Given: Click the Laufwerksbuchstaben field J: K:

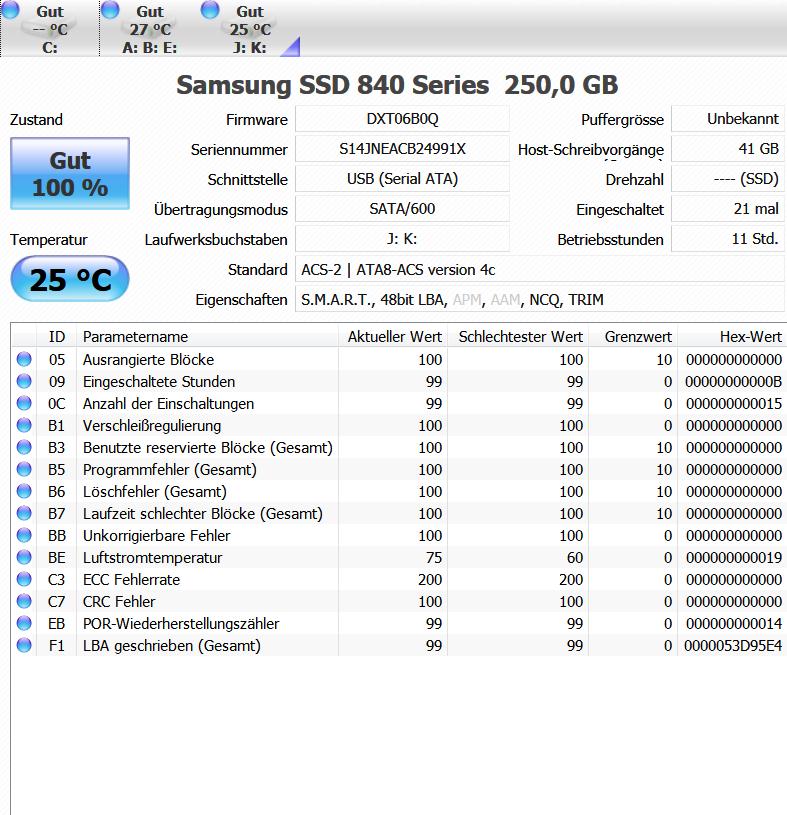Looking at the screenshot, I should [402, 239].
